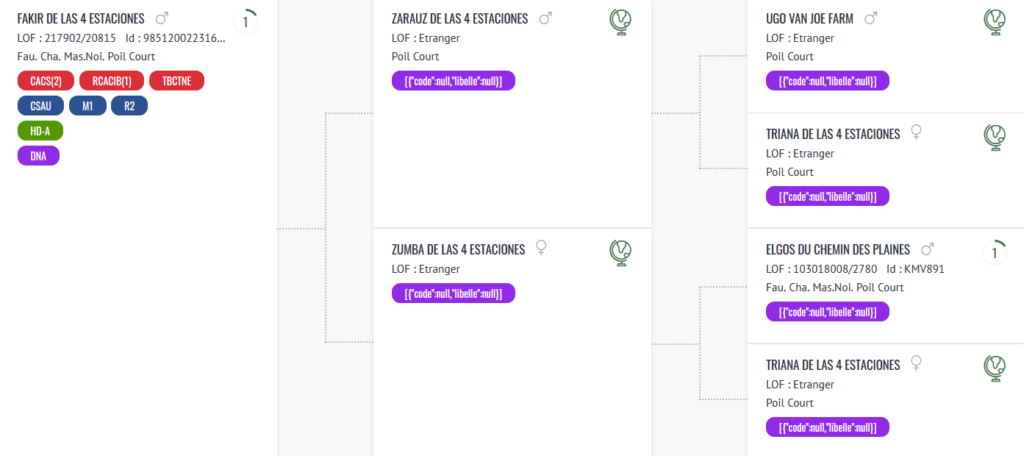Click the globe icon on the lower Triana de las 4 Estaciones card
Screen dimensions: 1024x456
click(x=995, y=367)
